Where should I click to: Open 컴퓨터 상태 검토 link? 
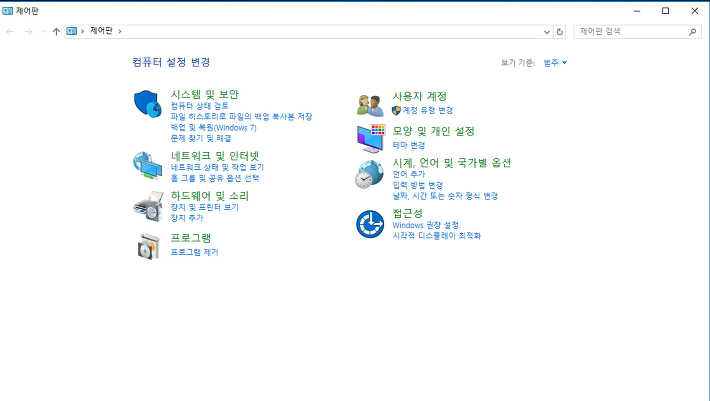tap(200, 106)
